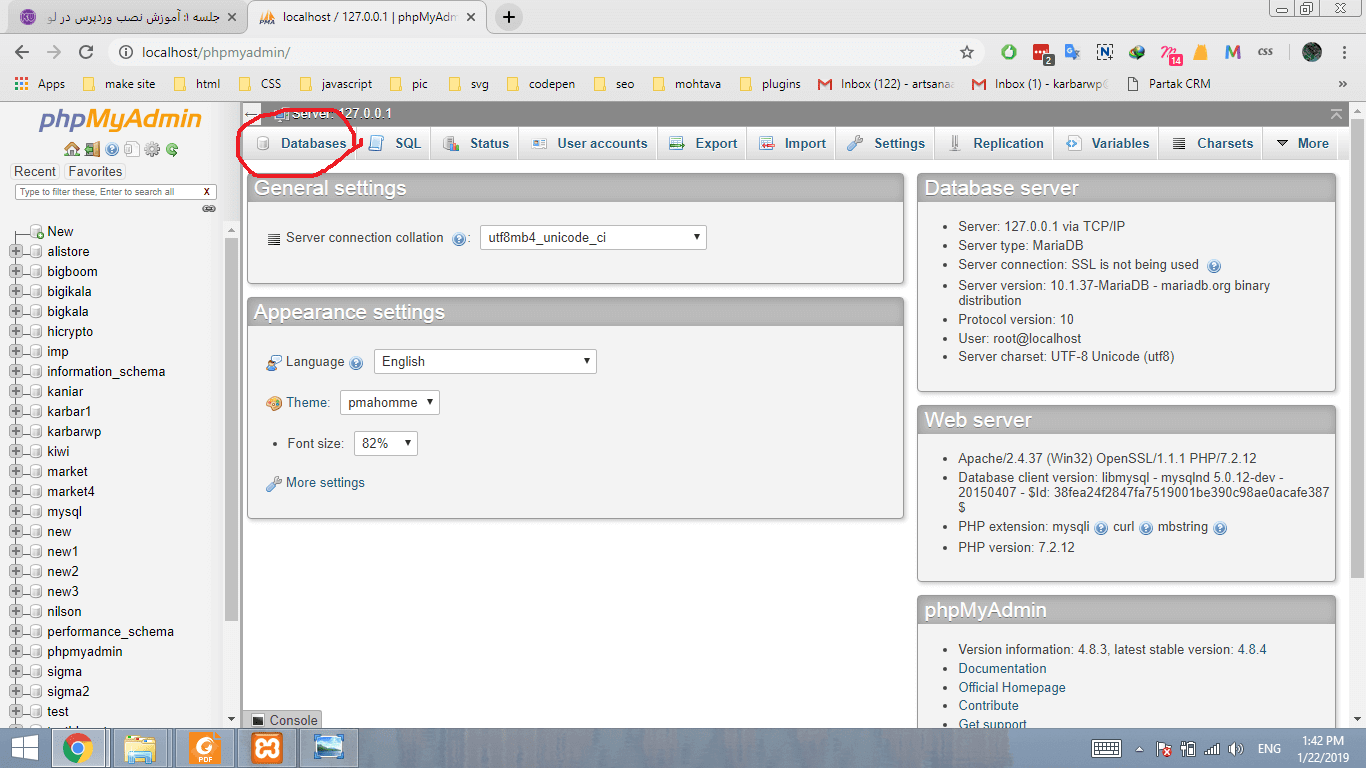1366x768 pixels.
Task: Expand the alistore database tree node
Action: [16, 251]
